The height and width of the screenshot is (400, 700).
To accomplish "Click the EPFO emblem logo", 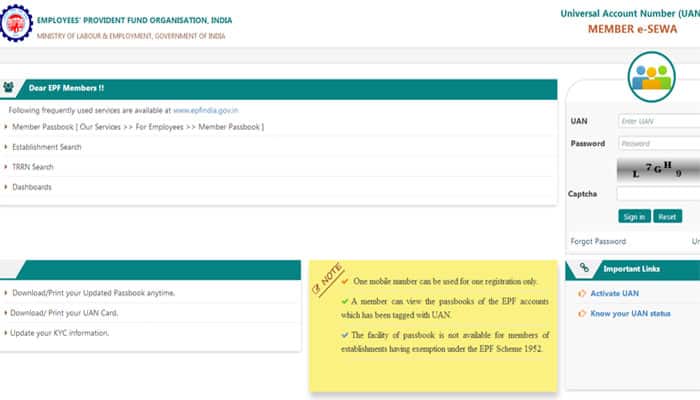I will click(16, 23).
